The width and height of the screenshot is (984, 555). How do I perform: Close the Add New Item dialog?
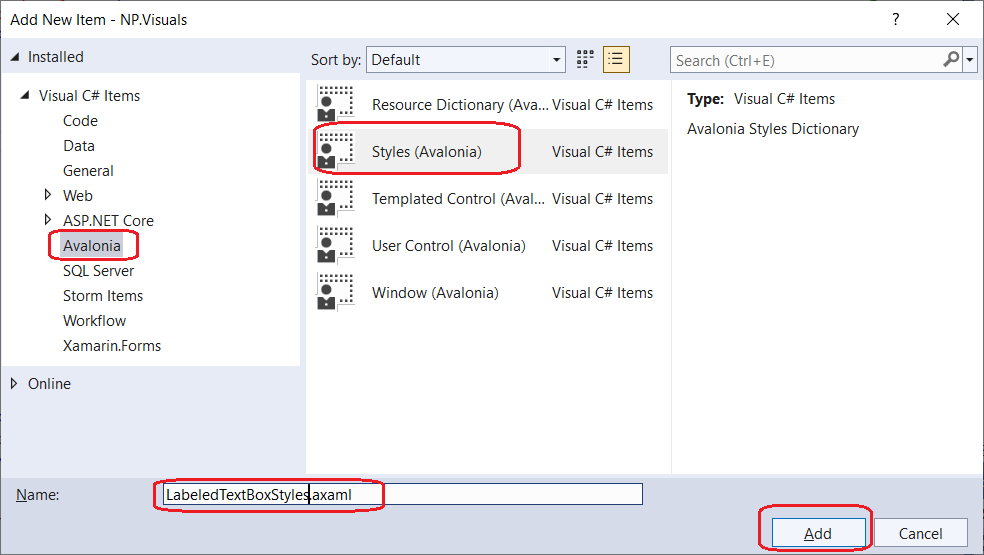pos(953,19)
